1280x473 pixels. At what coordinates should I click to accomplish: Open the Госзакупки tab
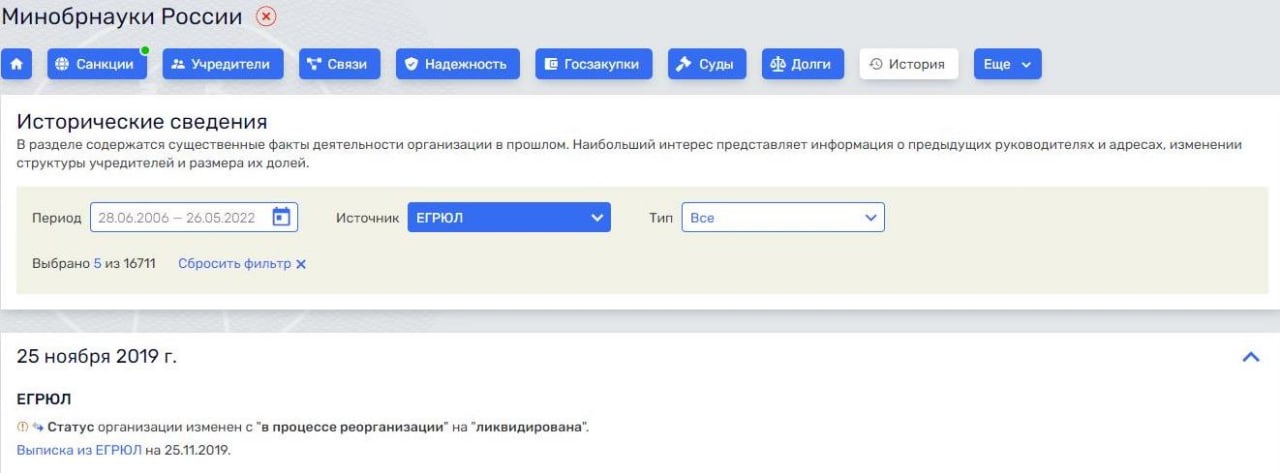click(x=594, y=64)
